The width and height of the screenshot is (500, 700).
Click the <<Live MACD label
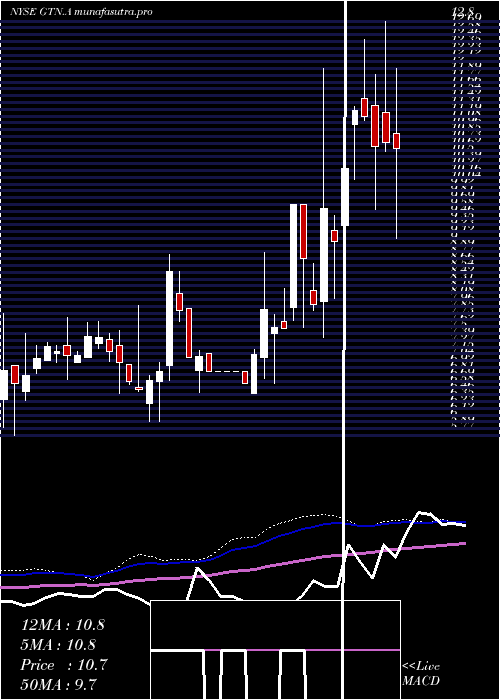pos(421,674)
